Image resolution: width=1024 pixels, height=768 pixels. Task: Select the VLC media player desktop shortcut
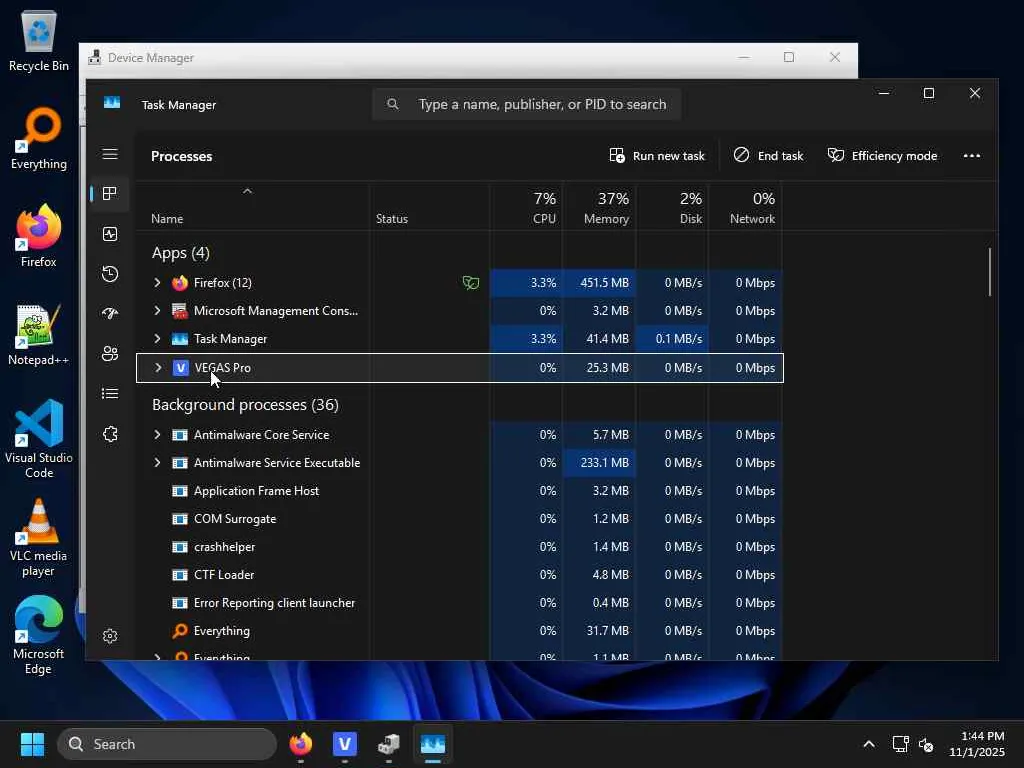[x=39, y=537]
